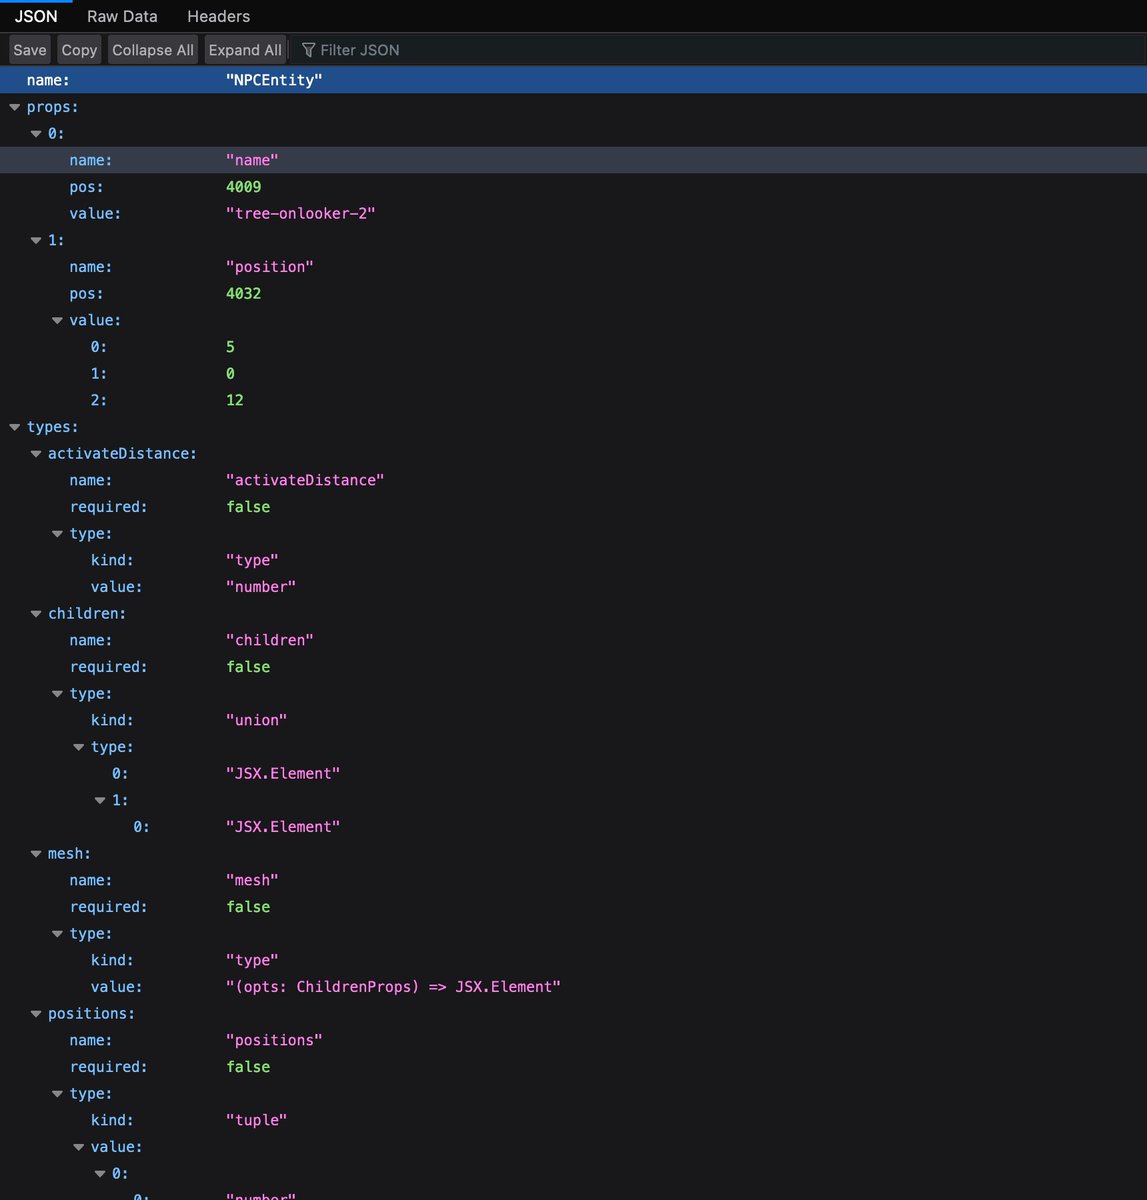The height and width of the screenshot is (1200, 1147).
Task: Collapse the nested type array below kind union
Action: [79, 747]
